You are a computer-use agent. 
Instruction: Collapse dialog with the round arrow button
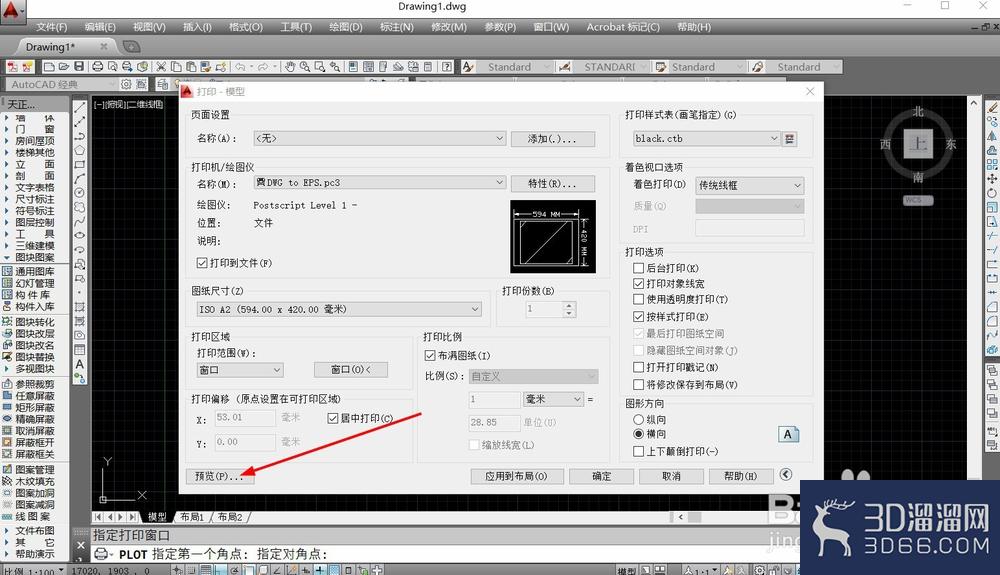(786, 474)
